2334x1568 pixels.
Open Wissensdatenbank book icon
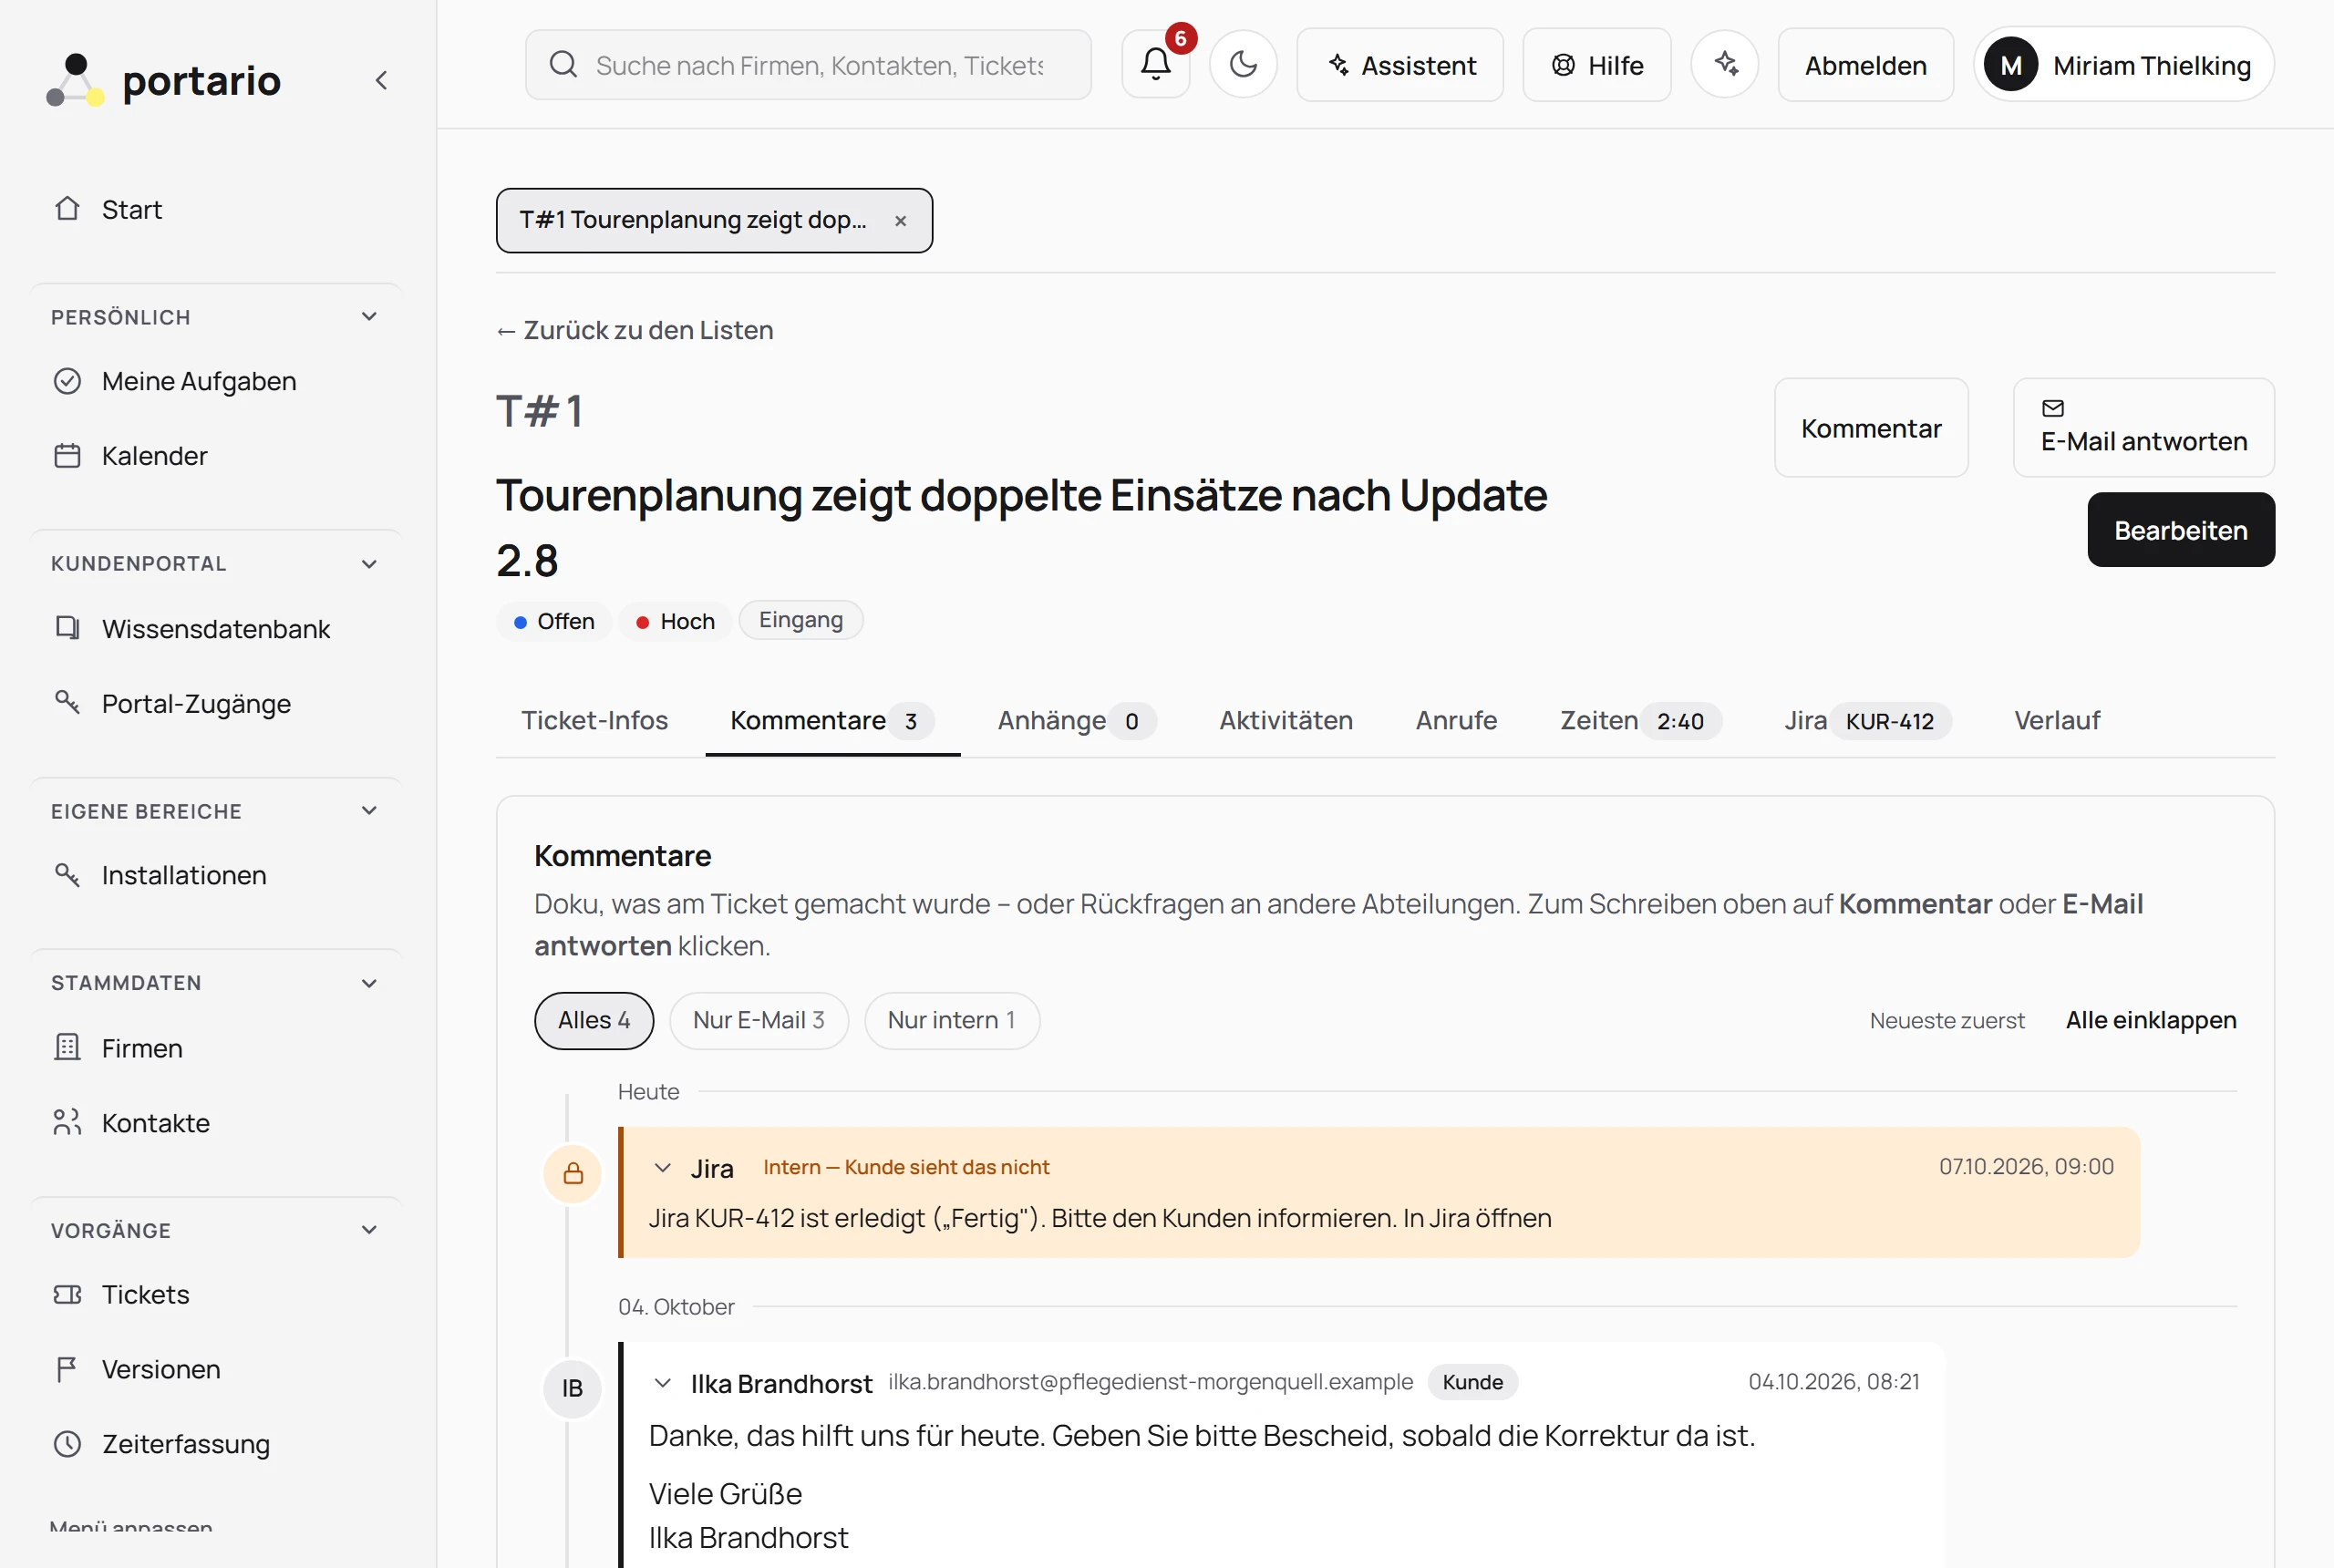(67, 628)
